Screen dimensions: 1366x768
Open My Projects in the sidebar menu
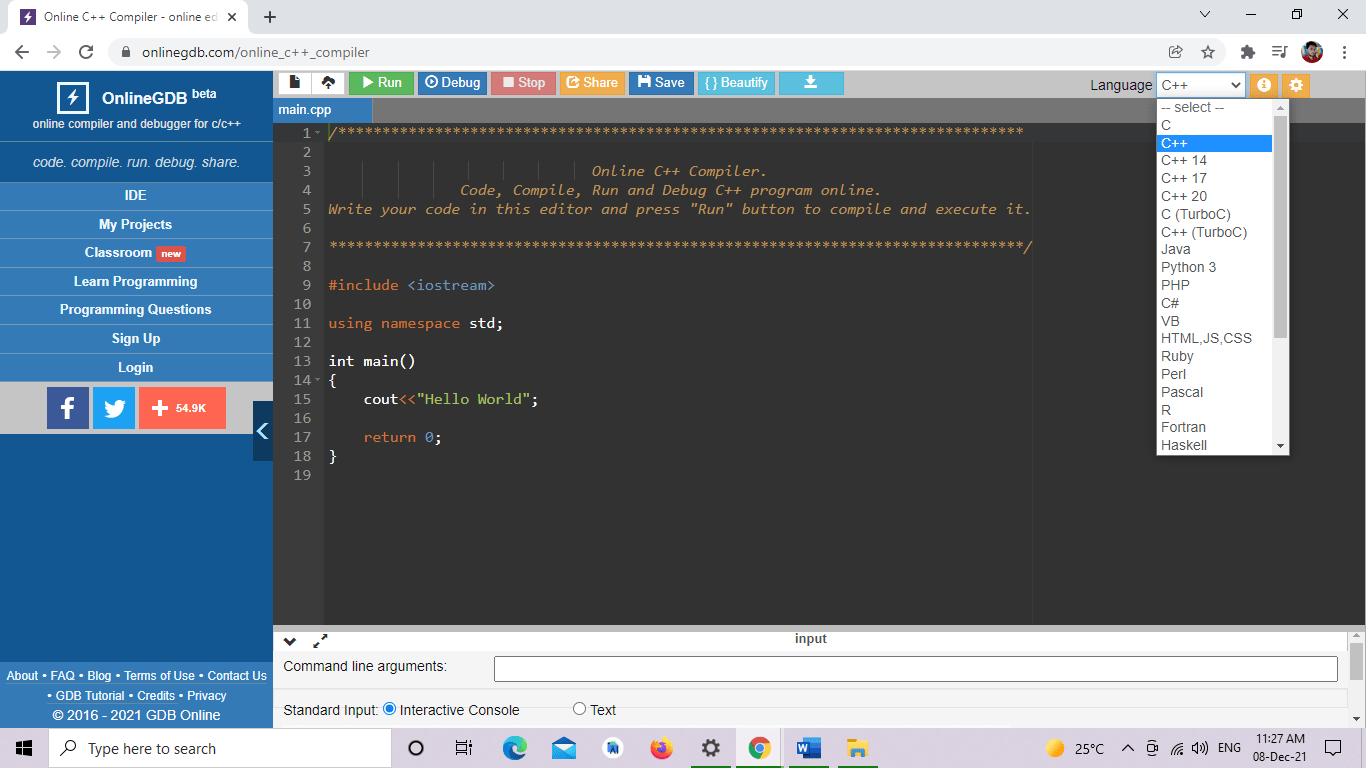coord(136,224)
